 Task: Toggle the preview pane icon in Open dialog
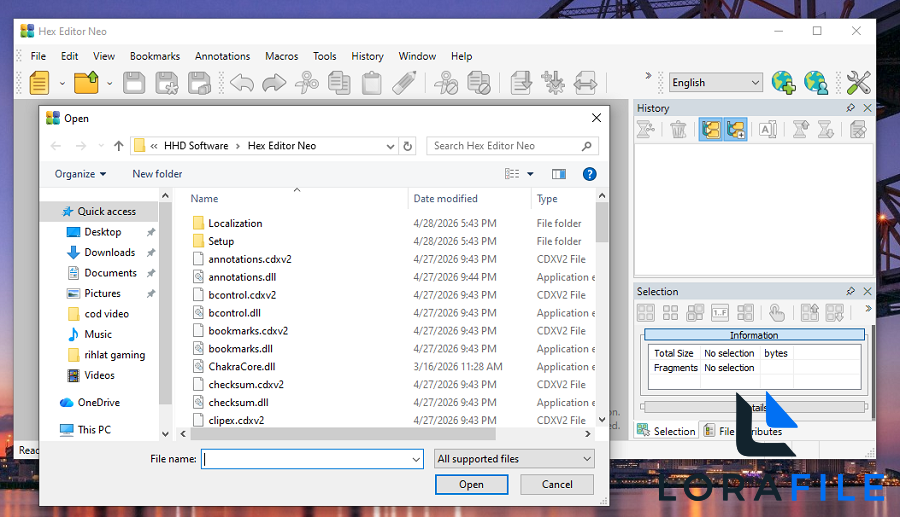click(558, 174)
